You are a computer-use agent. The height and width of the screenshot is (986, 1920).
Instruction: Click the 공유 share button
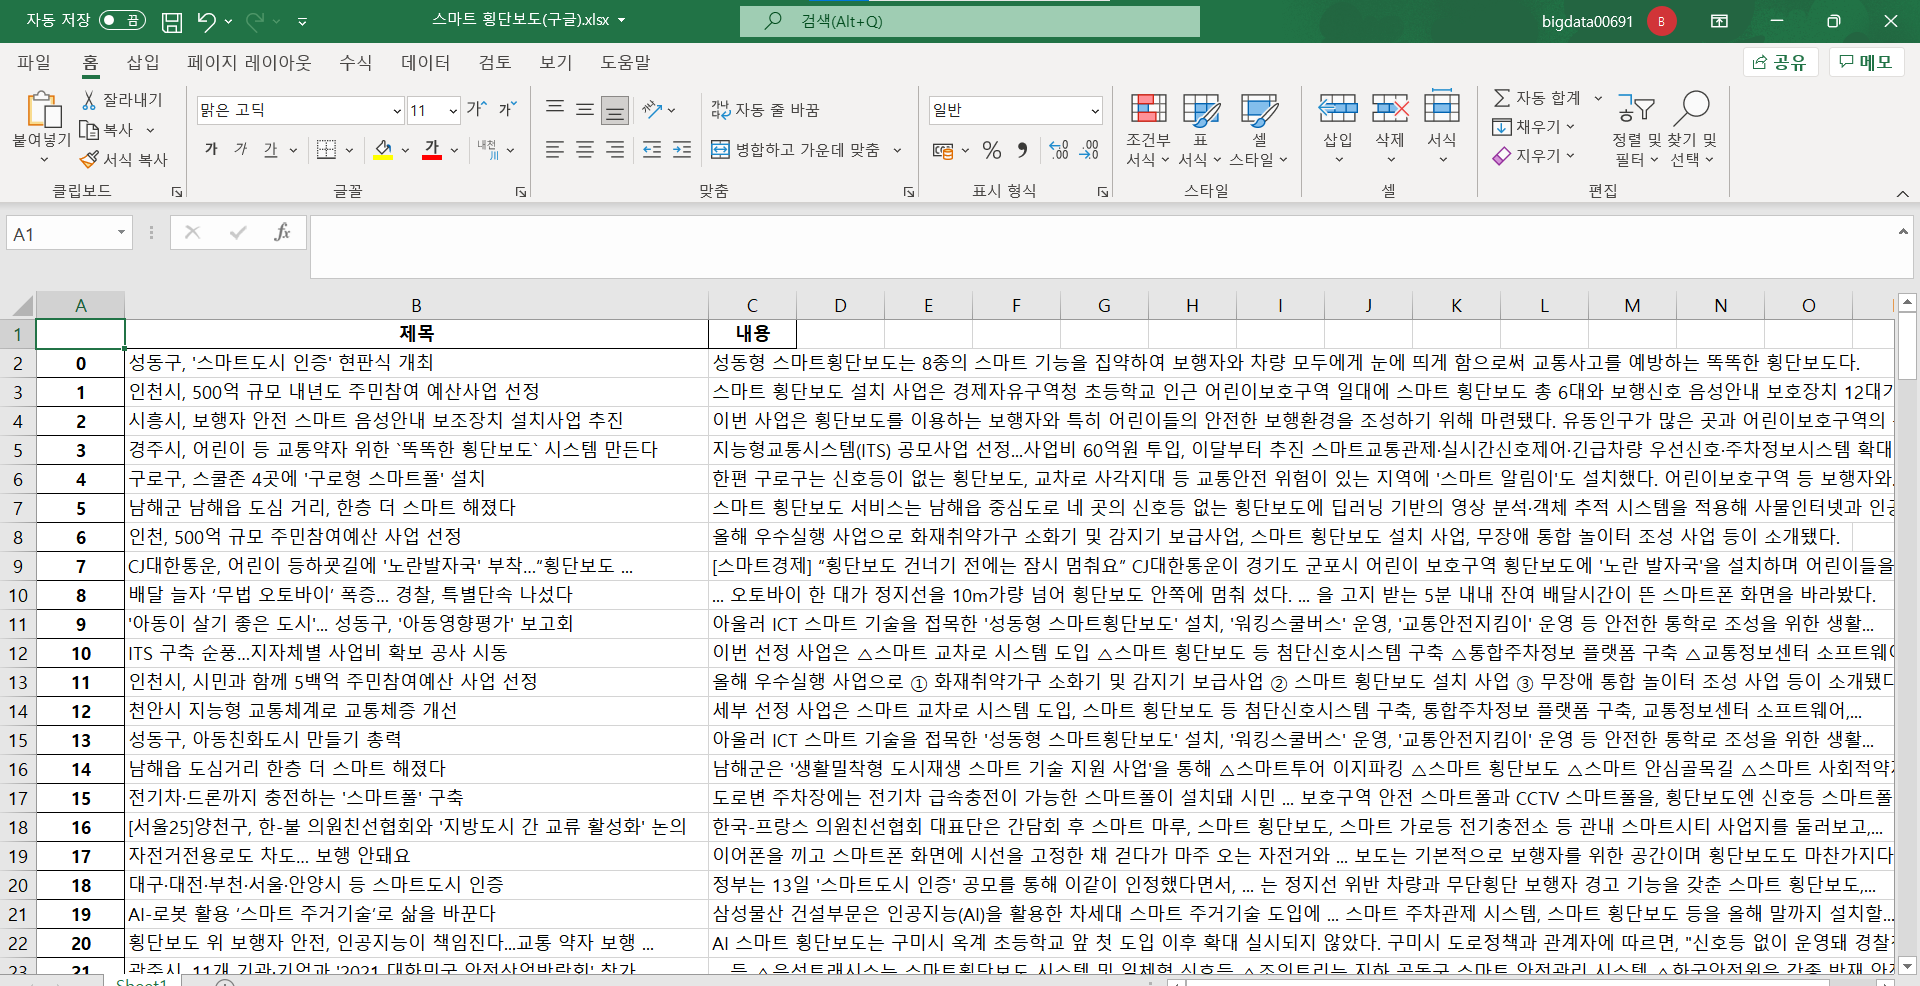tap(1780, 62)
